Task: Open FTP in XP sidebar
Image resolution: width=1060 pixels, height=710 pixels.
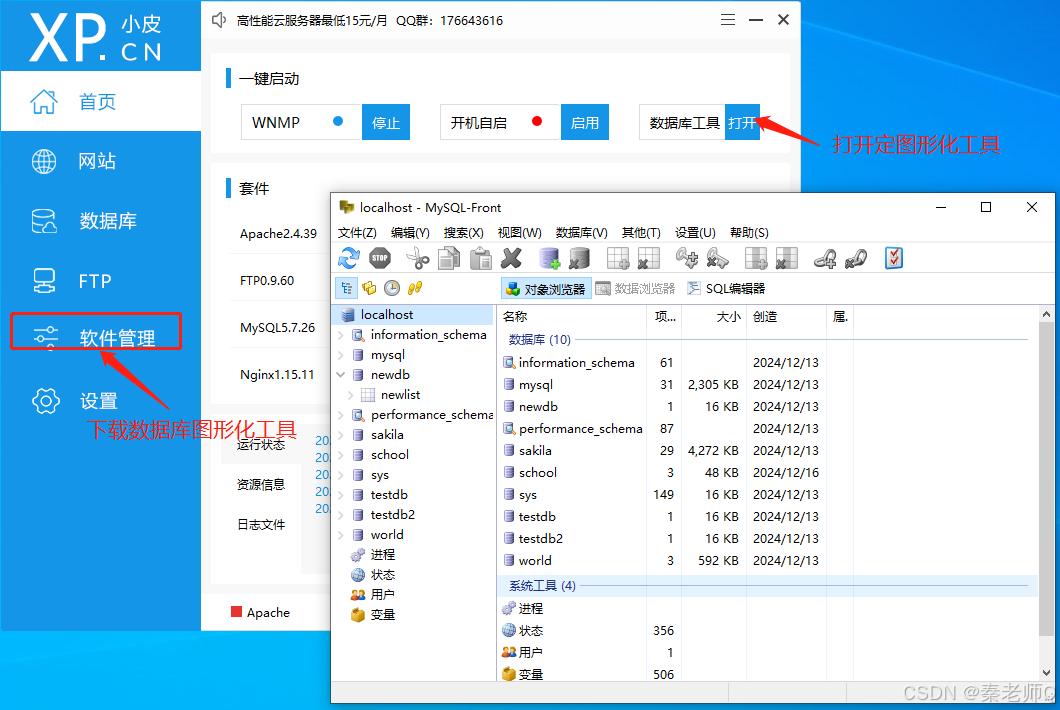Action: [x=101, y=280]
